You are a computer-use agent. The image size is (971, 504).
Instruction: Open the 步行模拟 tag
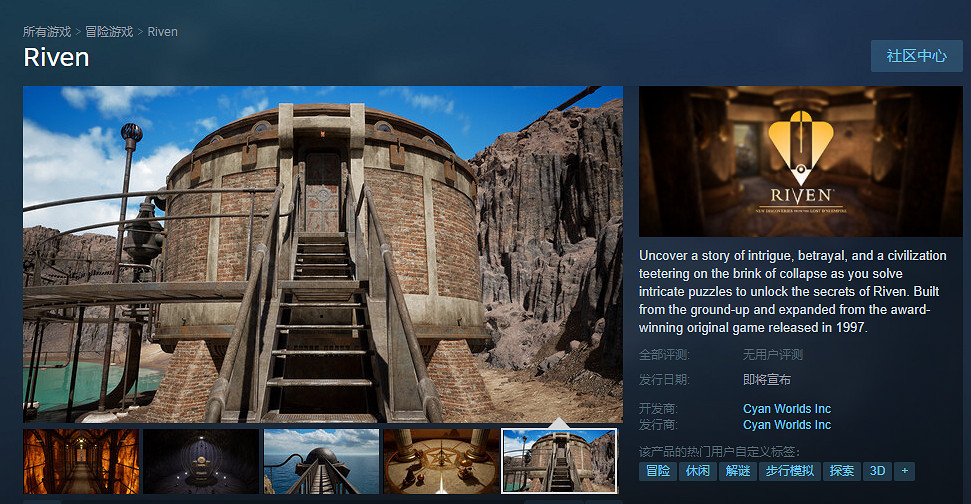pyautogui.click(x=789, y=471)
